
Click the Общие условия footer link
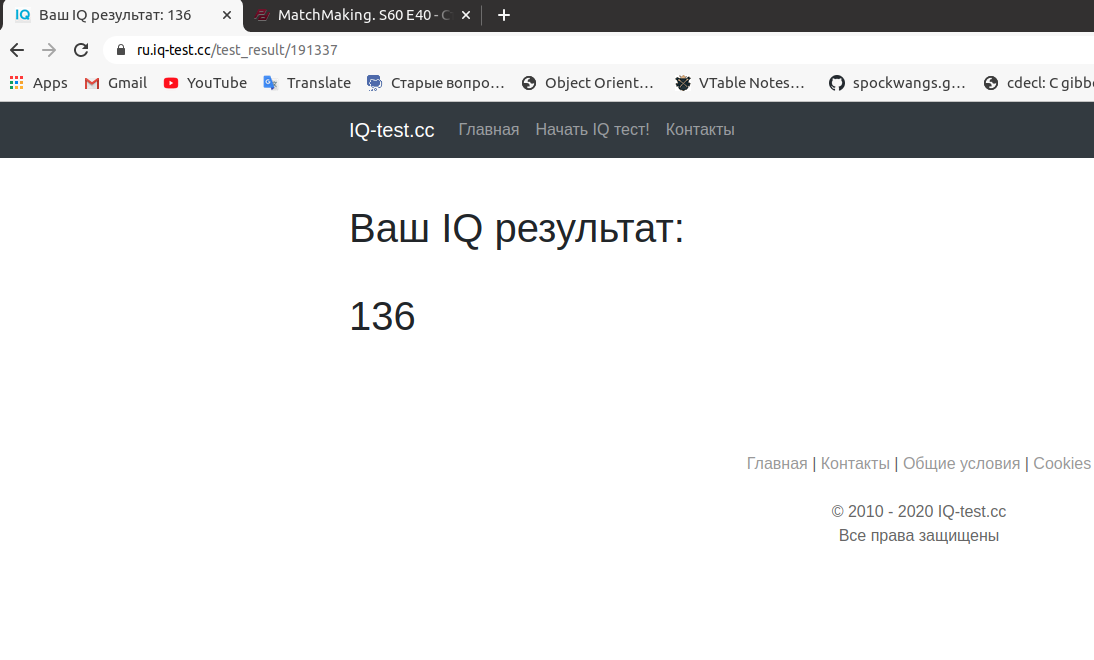pos(961,464)
